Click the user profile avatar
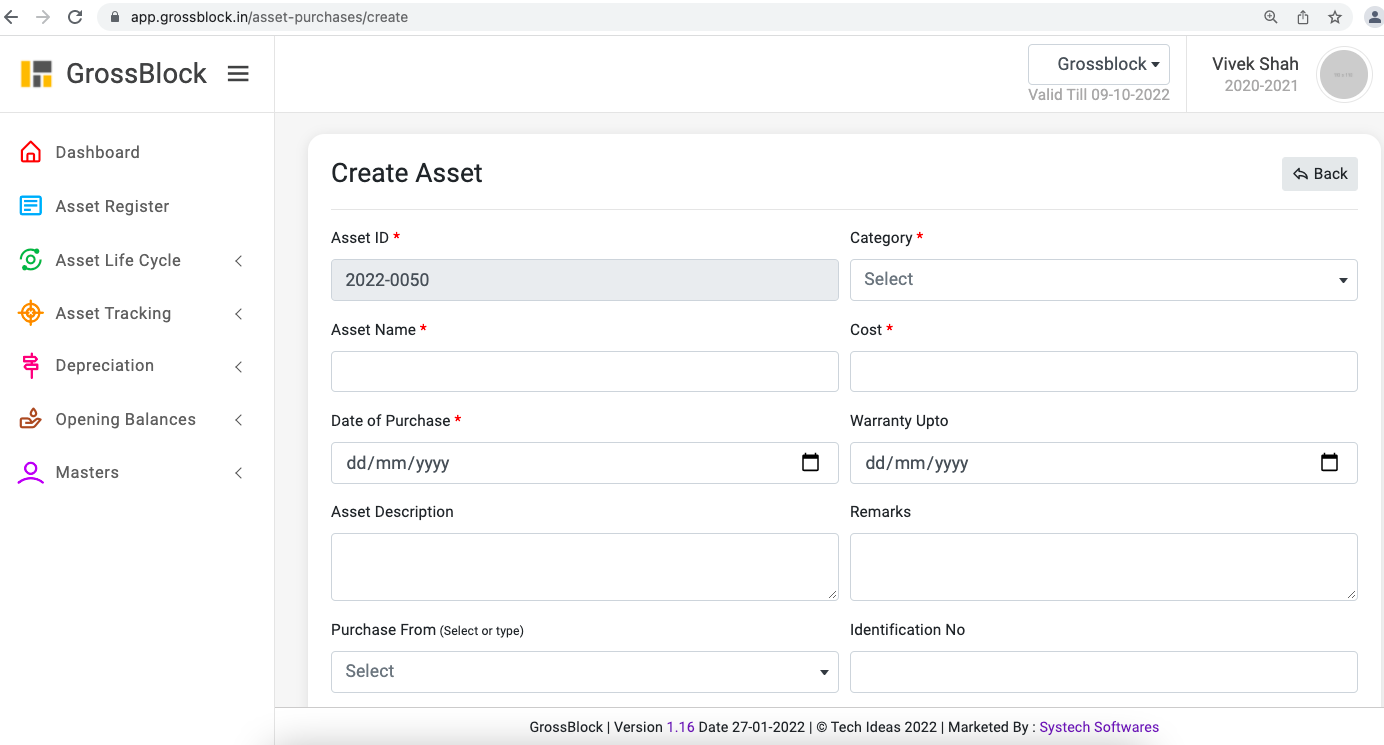 (x=1343, y=75)
